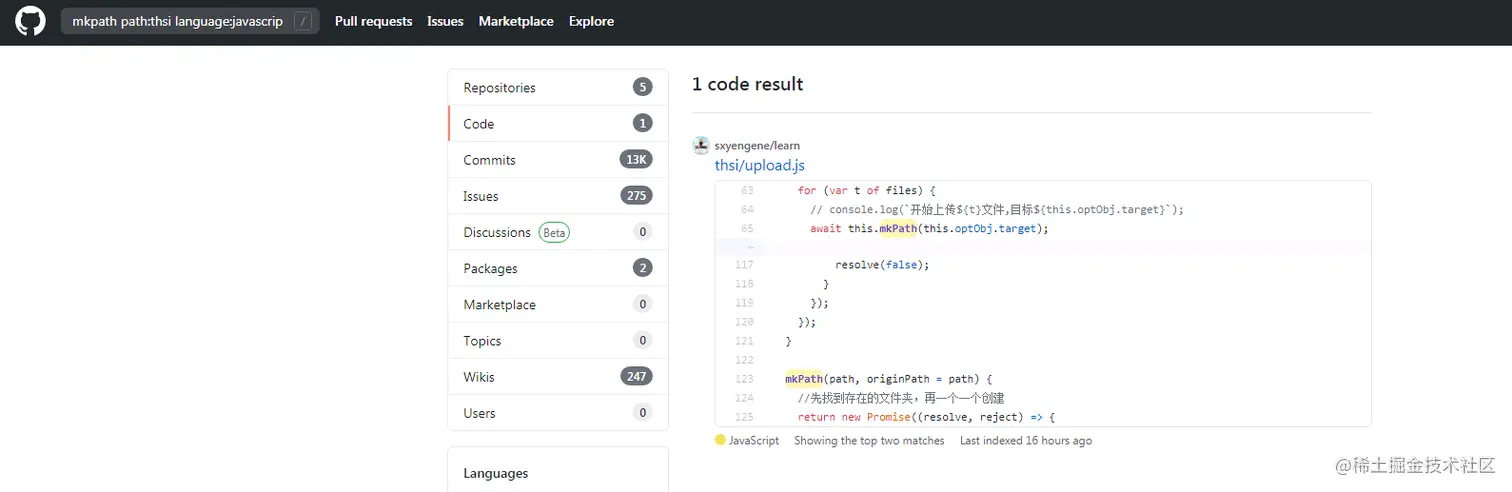Click the 247 Wikis count badge
Viewport: 1512px width, 492px height.
click(636, 377)
